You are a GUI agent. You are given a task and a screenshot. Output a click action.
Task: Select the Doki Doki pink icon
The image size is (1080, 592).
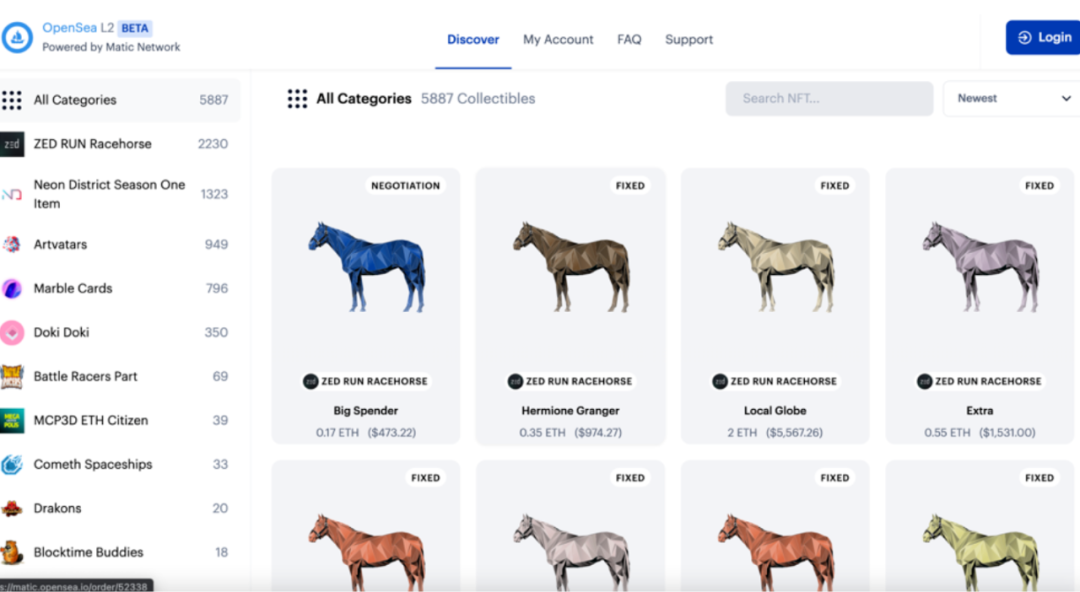pyautogui.click(x=12, y=332)
